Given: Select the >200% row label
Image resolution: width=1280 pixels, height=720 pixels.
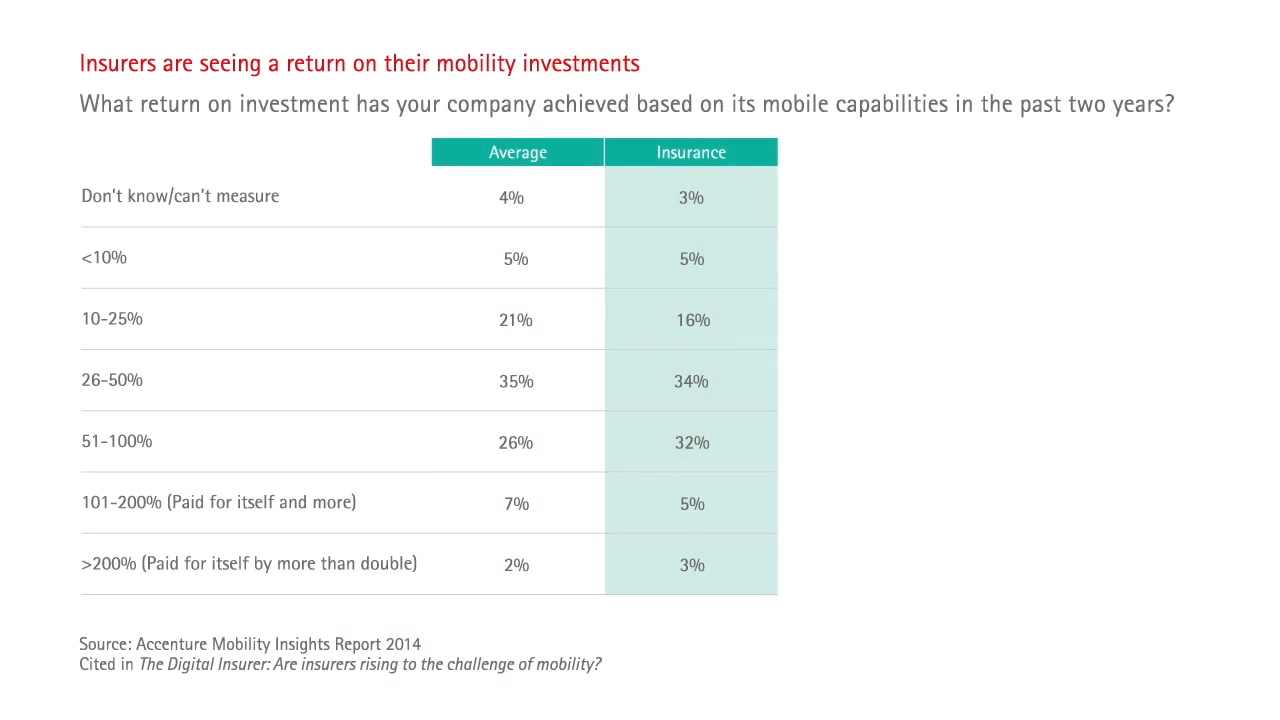Looking at the screenshot, I should pos(249,564).
